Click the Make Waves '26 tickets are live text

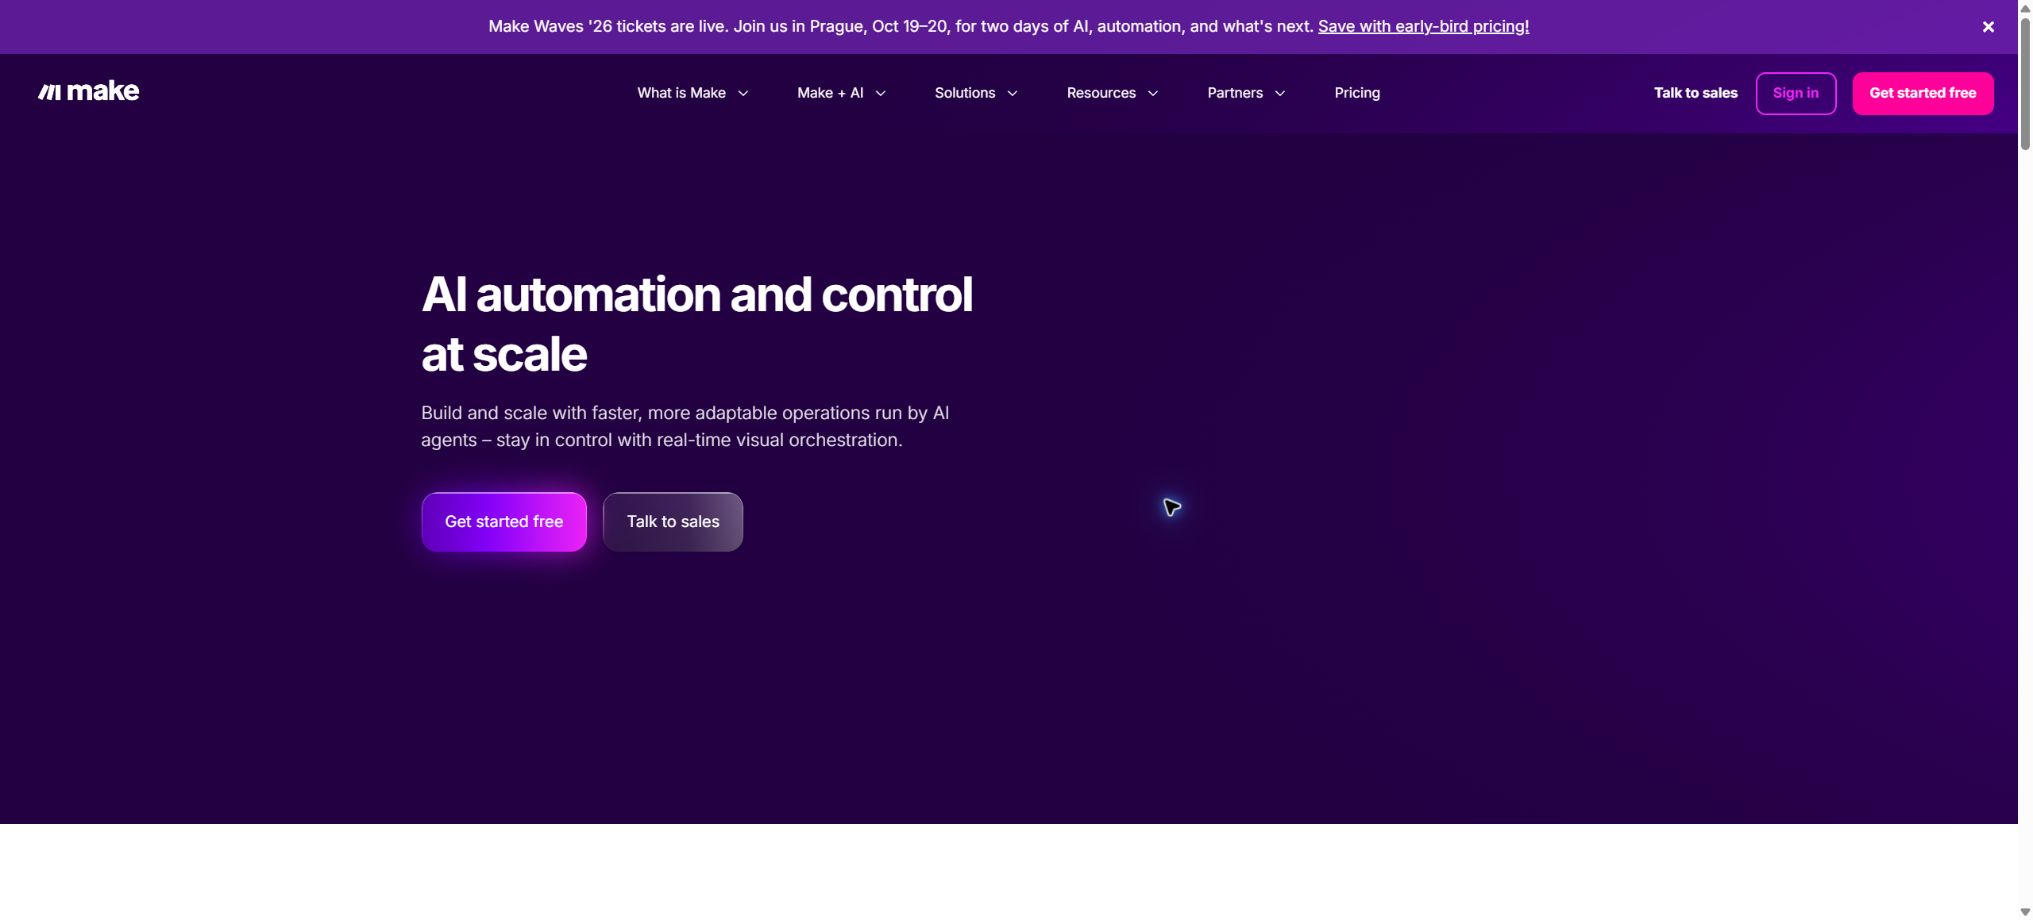[x=607, y=27]
